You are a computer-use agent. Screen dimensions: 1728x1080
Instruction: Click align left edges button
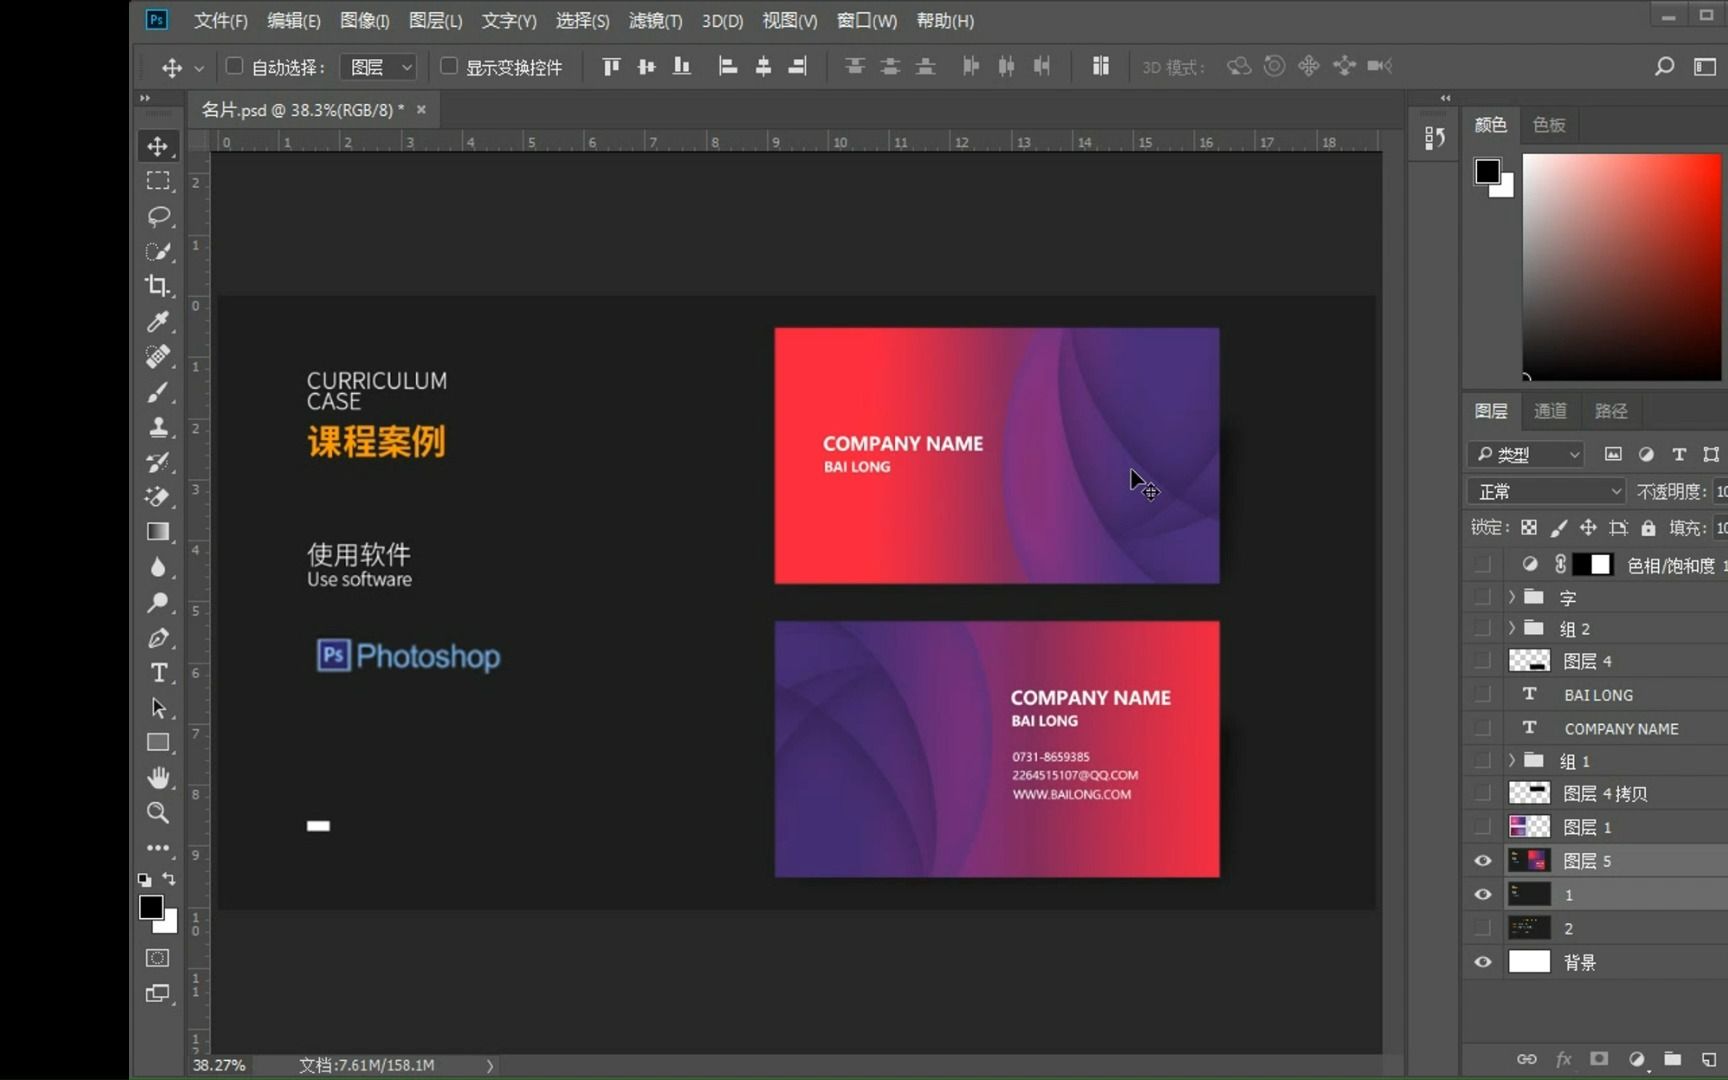[x=728, y=66]
